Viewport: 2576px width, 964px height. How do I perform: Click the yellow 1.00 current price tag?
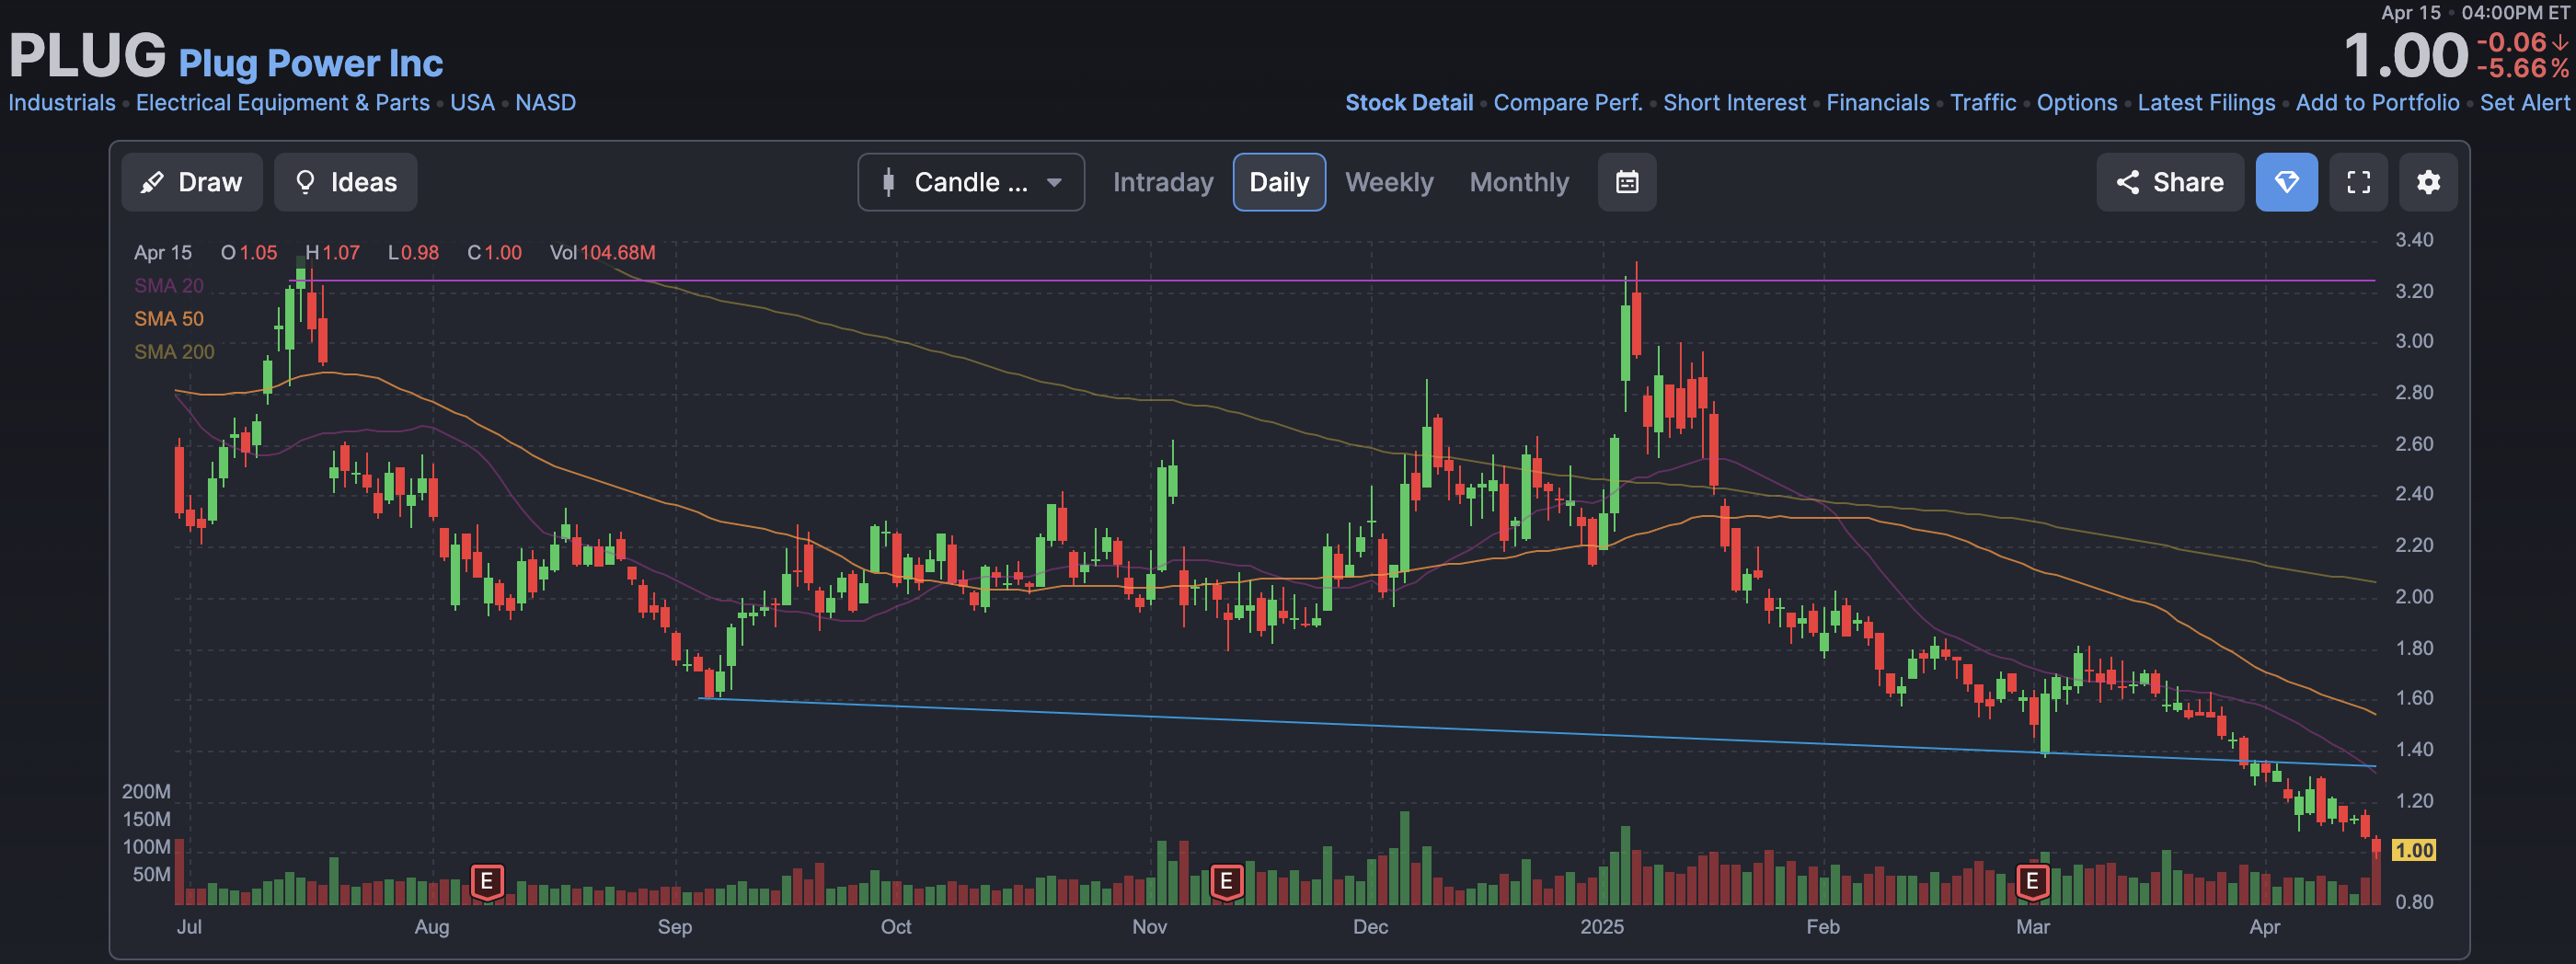pyautogui.click(x=2413, y=851)
